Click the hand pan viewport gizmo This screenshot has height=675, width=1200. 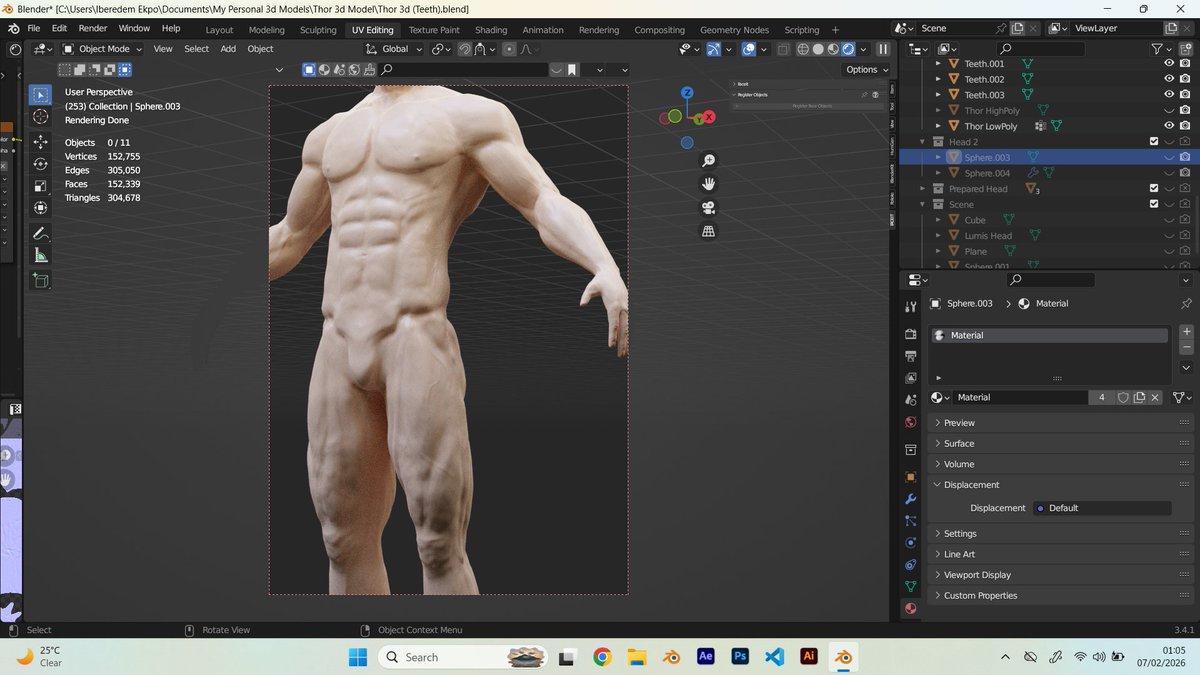[x=709, y=184]
